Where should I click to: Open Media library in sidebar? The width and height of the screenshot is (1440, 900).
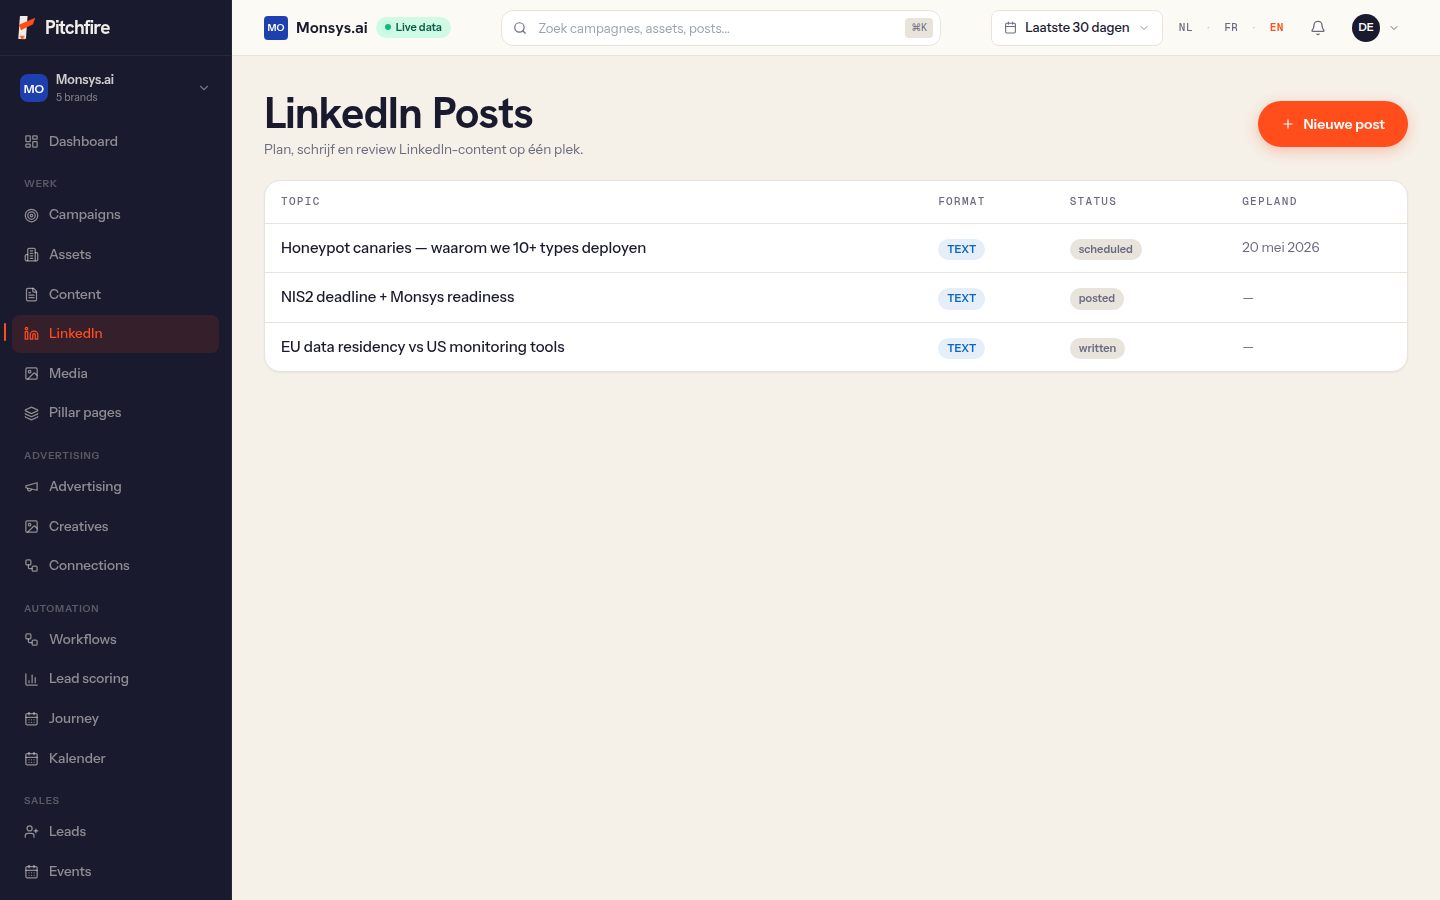(116, 374)
